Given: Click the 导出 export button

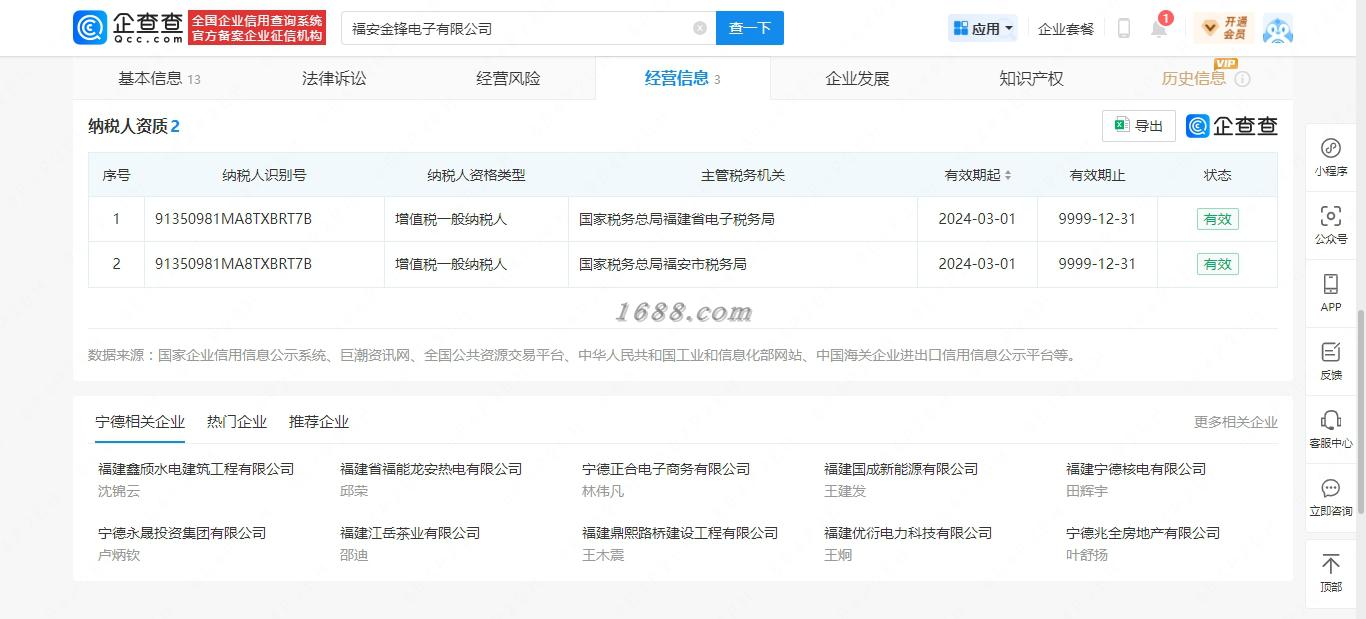Looking at the screenshot, I should pos(1139,126).
